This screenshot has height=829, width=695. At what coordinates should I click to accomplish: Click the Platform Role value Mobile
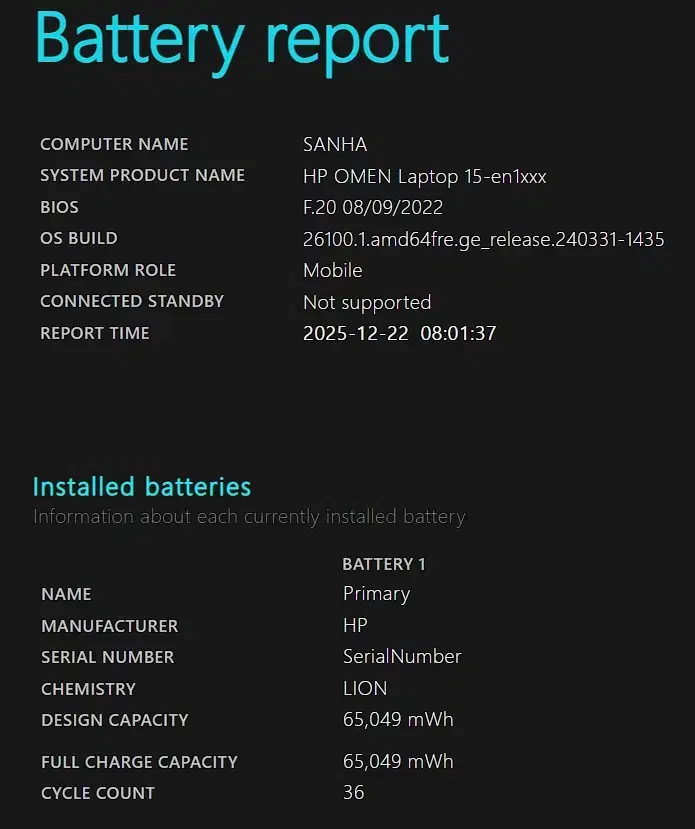[x=333, y=270]
